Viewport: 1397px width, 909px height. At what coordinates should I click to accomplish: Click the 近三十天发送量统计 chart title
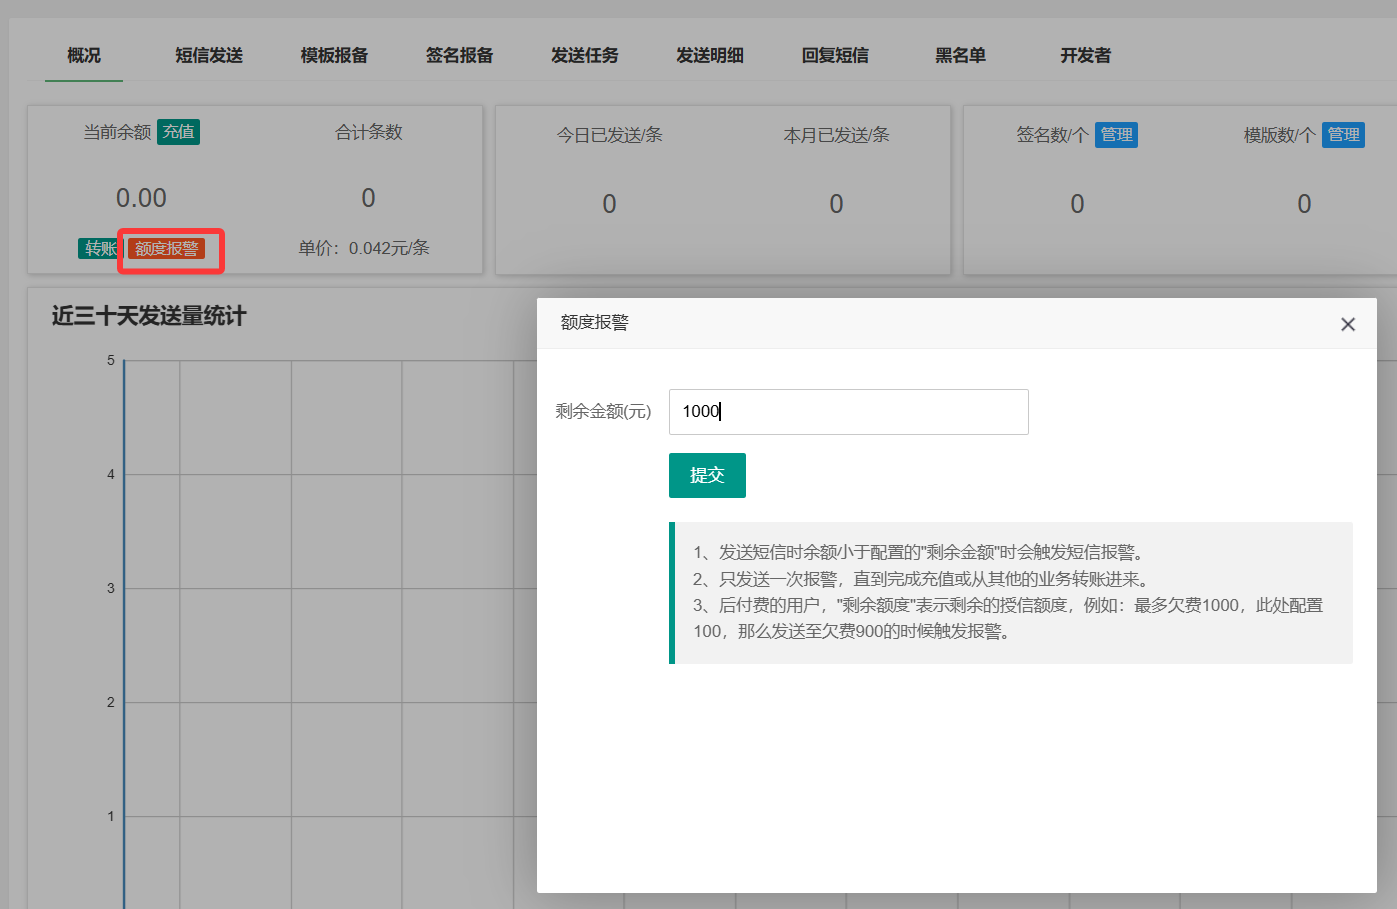[149, 316]
